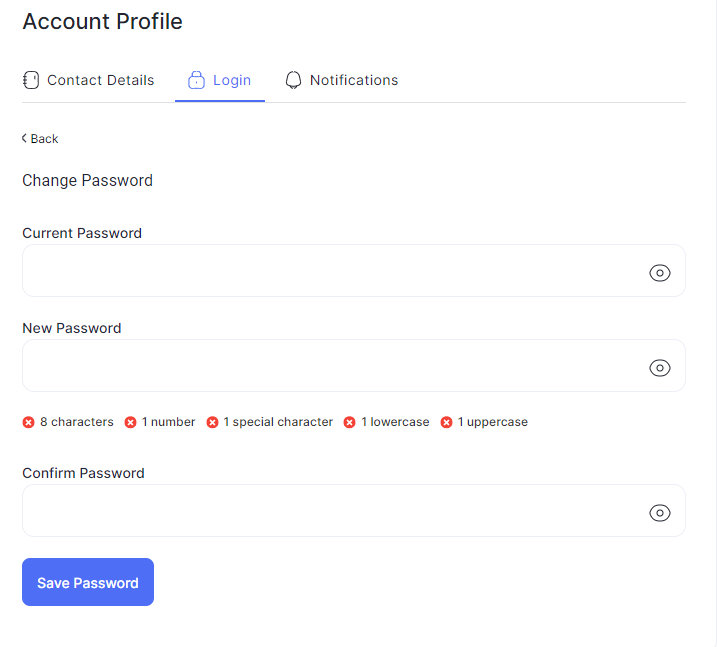
Task: Click the Notifications bell icon
Action: 294,80
